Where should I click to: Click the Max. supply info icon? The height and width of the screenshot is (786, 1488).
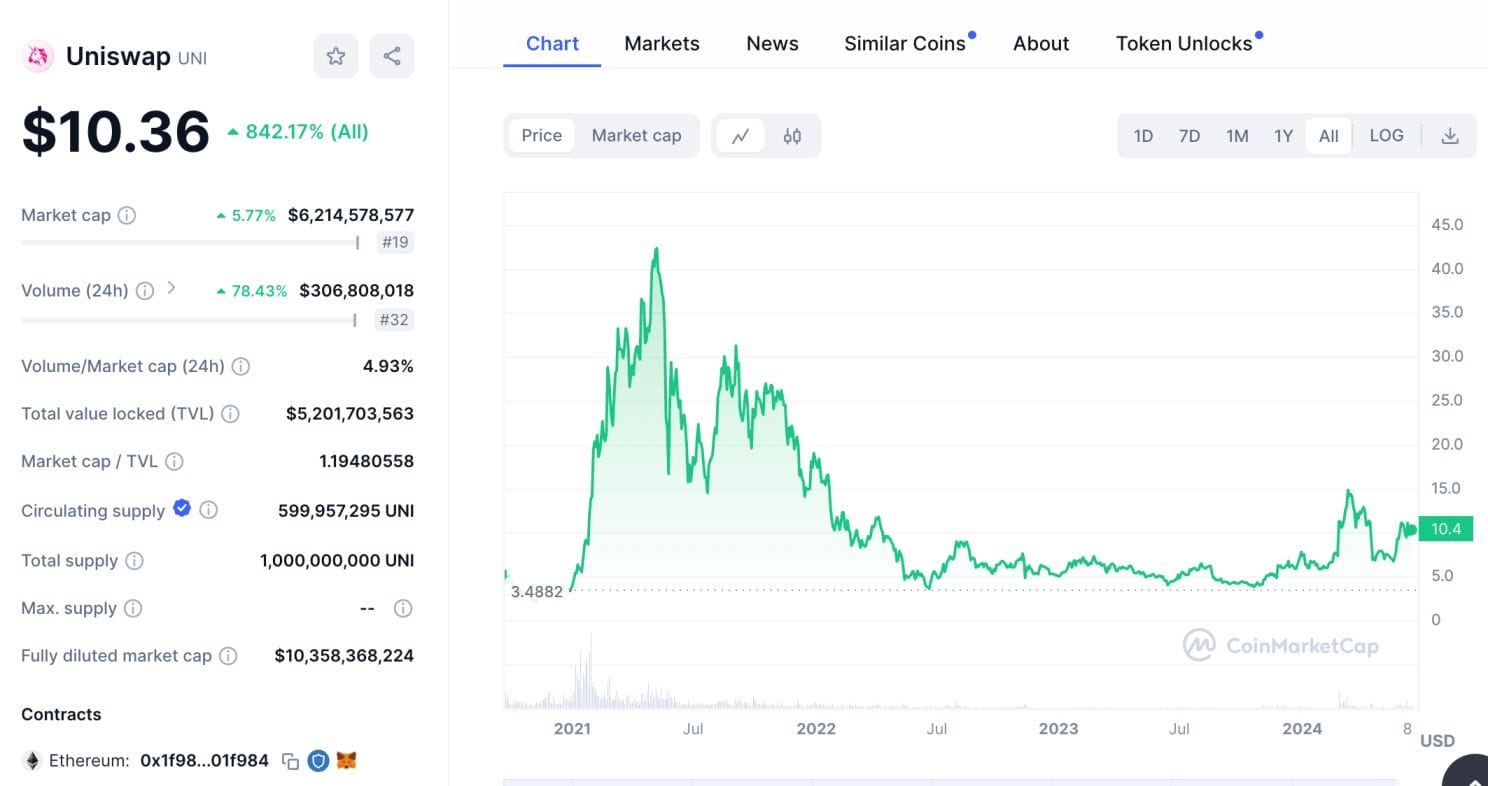[x=133, y=608]
